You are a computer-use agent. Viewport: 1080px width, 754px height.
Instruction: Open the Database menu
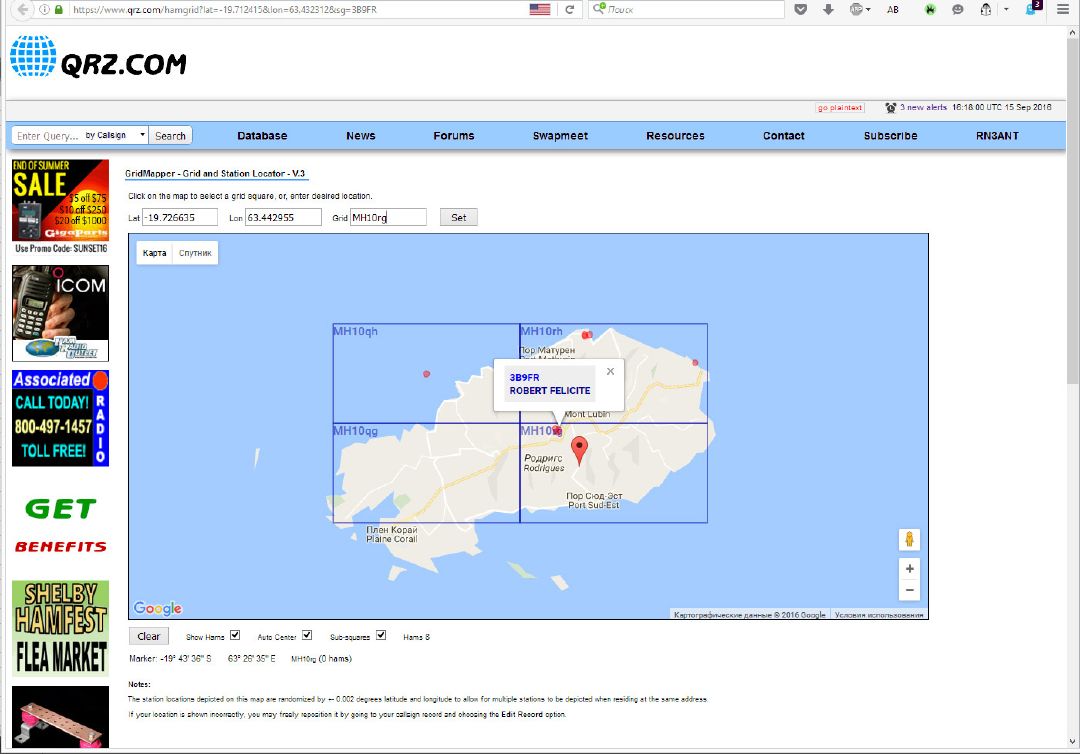tap(262, 136)
